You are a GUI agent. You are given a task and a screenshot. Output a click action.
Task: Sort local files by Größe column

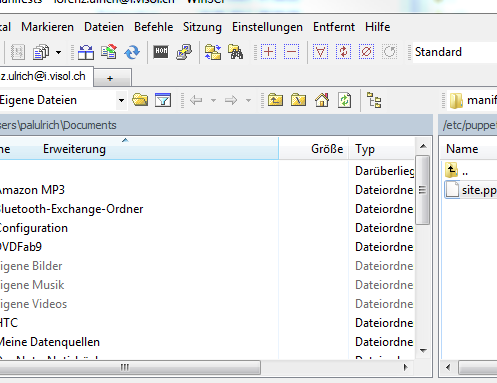coord(313,149)
